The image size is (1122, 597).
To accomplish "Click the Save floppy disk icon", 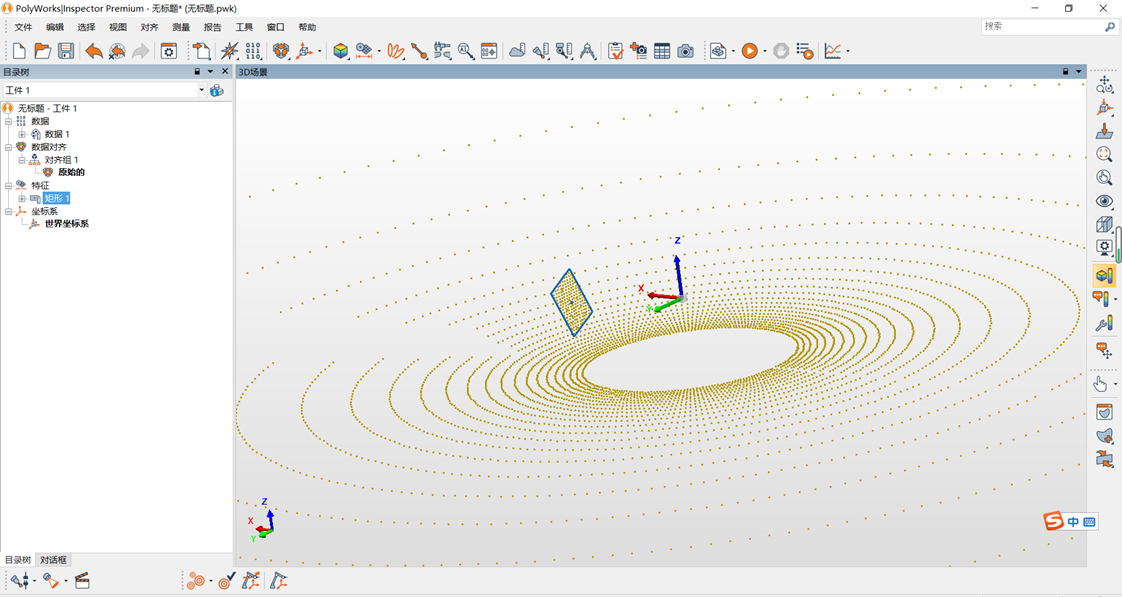I will (66, 51).
